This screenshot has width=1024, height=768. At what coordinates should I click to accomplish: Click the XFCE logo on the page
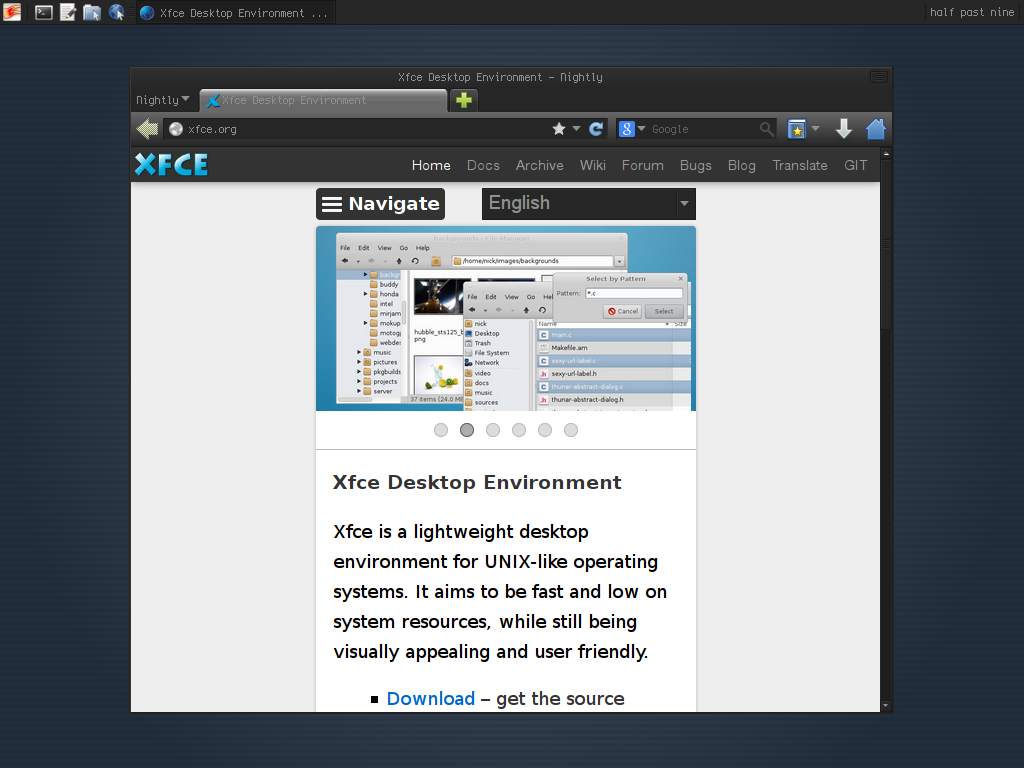coord(171,165)
